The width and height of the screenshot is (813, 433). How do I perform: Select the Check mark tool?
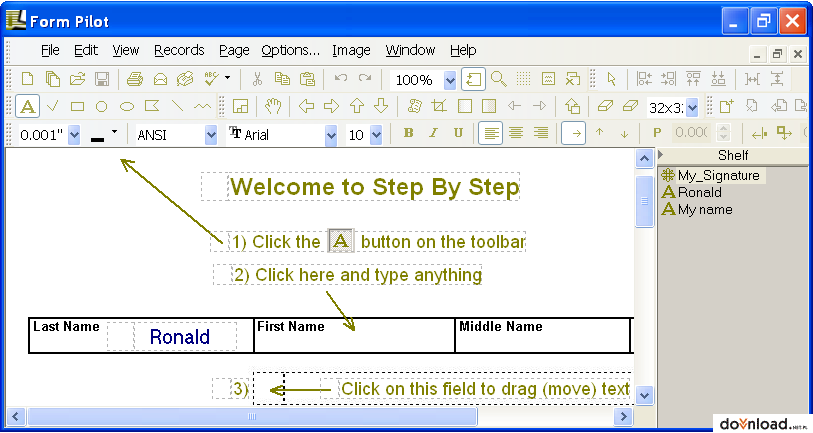pos(52,107)
